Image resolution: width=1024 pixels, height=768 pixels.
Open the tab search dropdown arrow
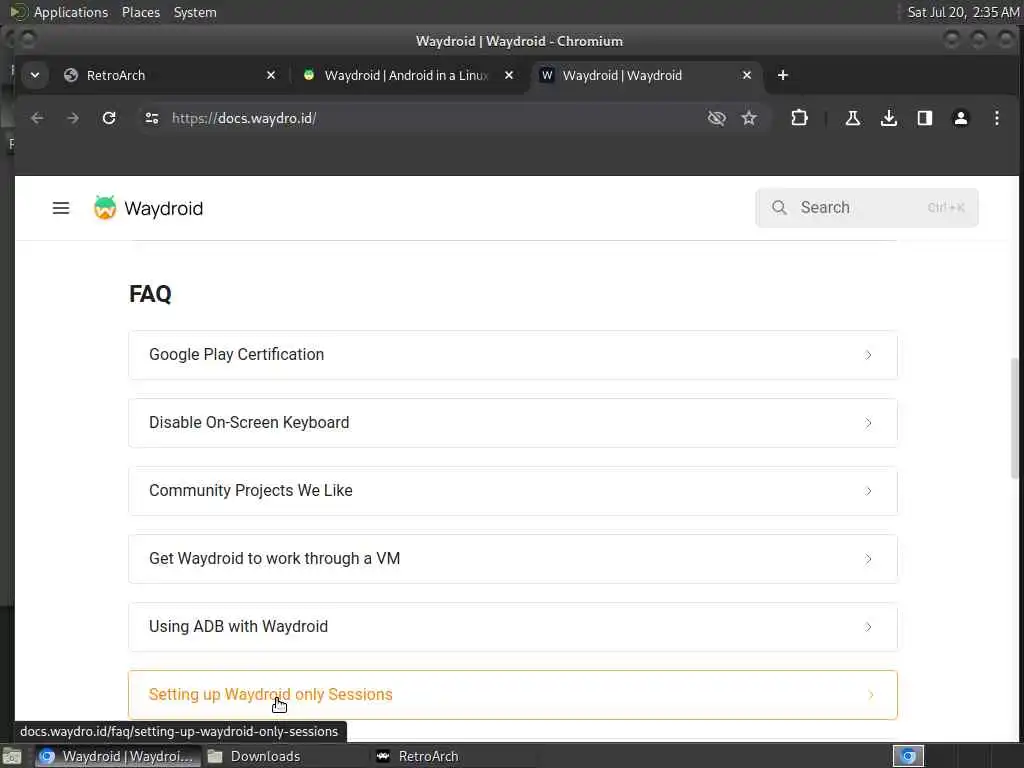pyautogui.click(x=35, y=75)
